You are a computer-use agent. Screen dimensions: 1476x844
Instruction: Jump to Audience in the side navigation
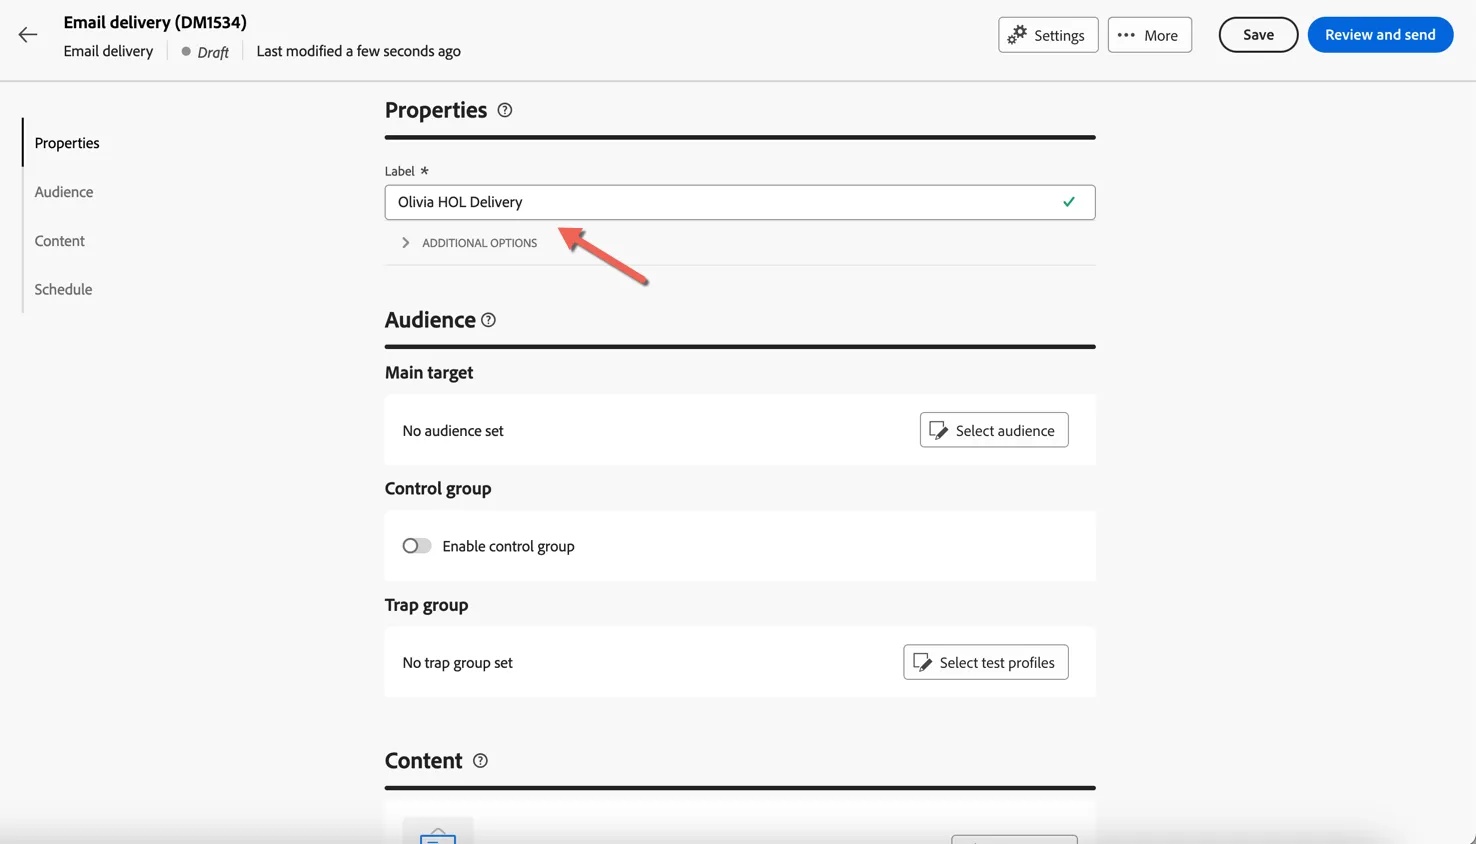coord(64,192)
